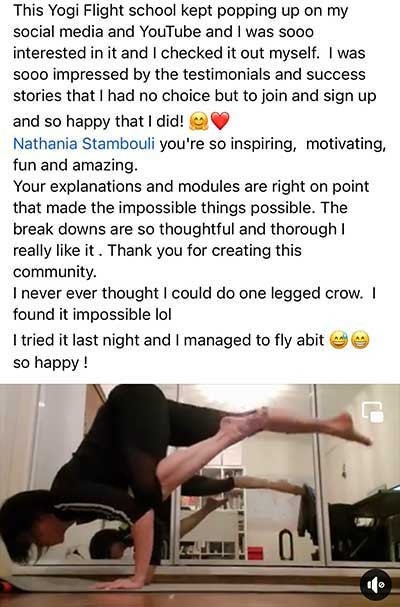
Task: Click the word "YouTube" in the post
Action: point(170,32)
